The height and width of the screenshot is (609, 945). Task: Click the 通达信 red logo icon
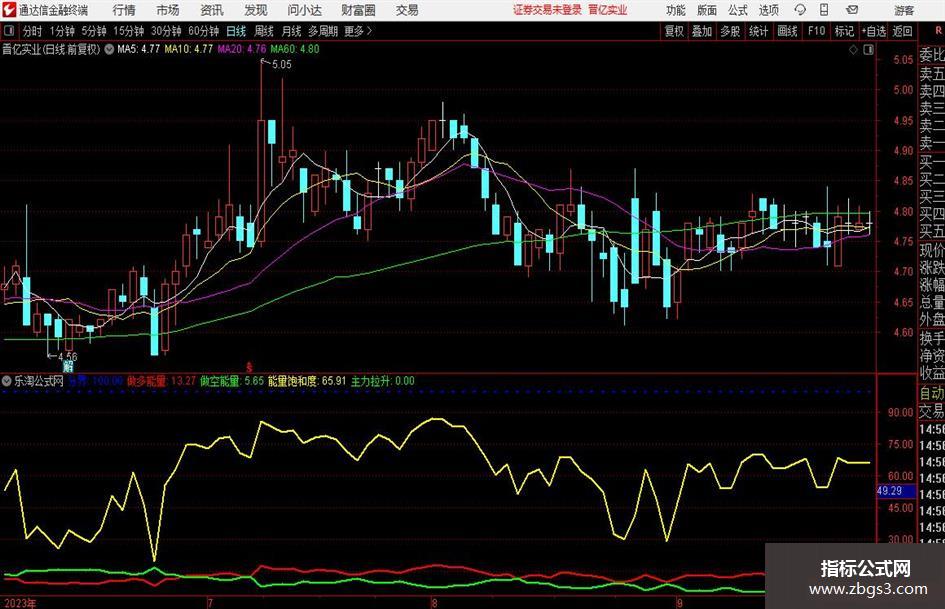9,10
